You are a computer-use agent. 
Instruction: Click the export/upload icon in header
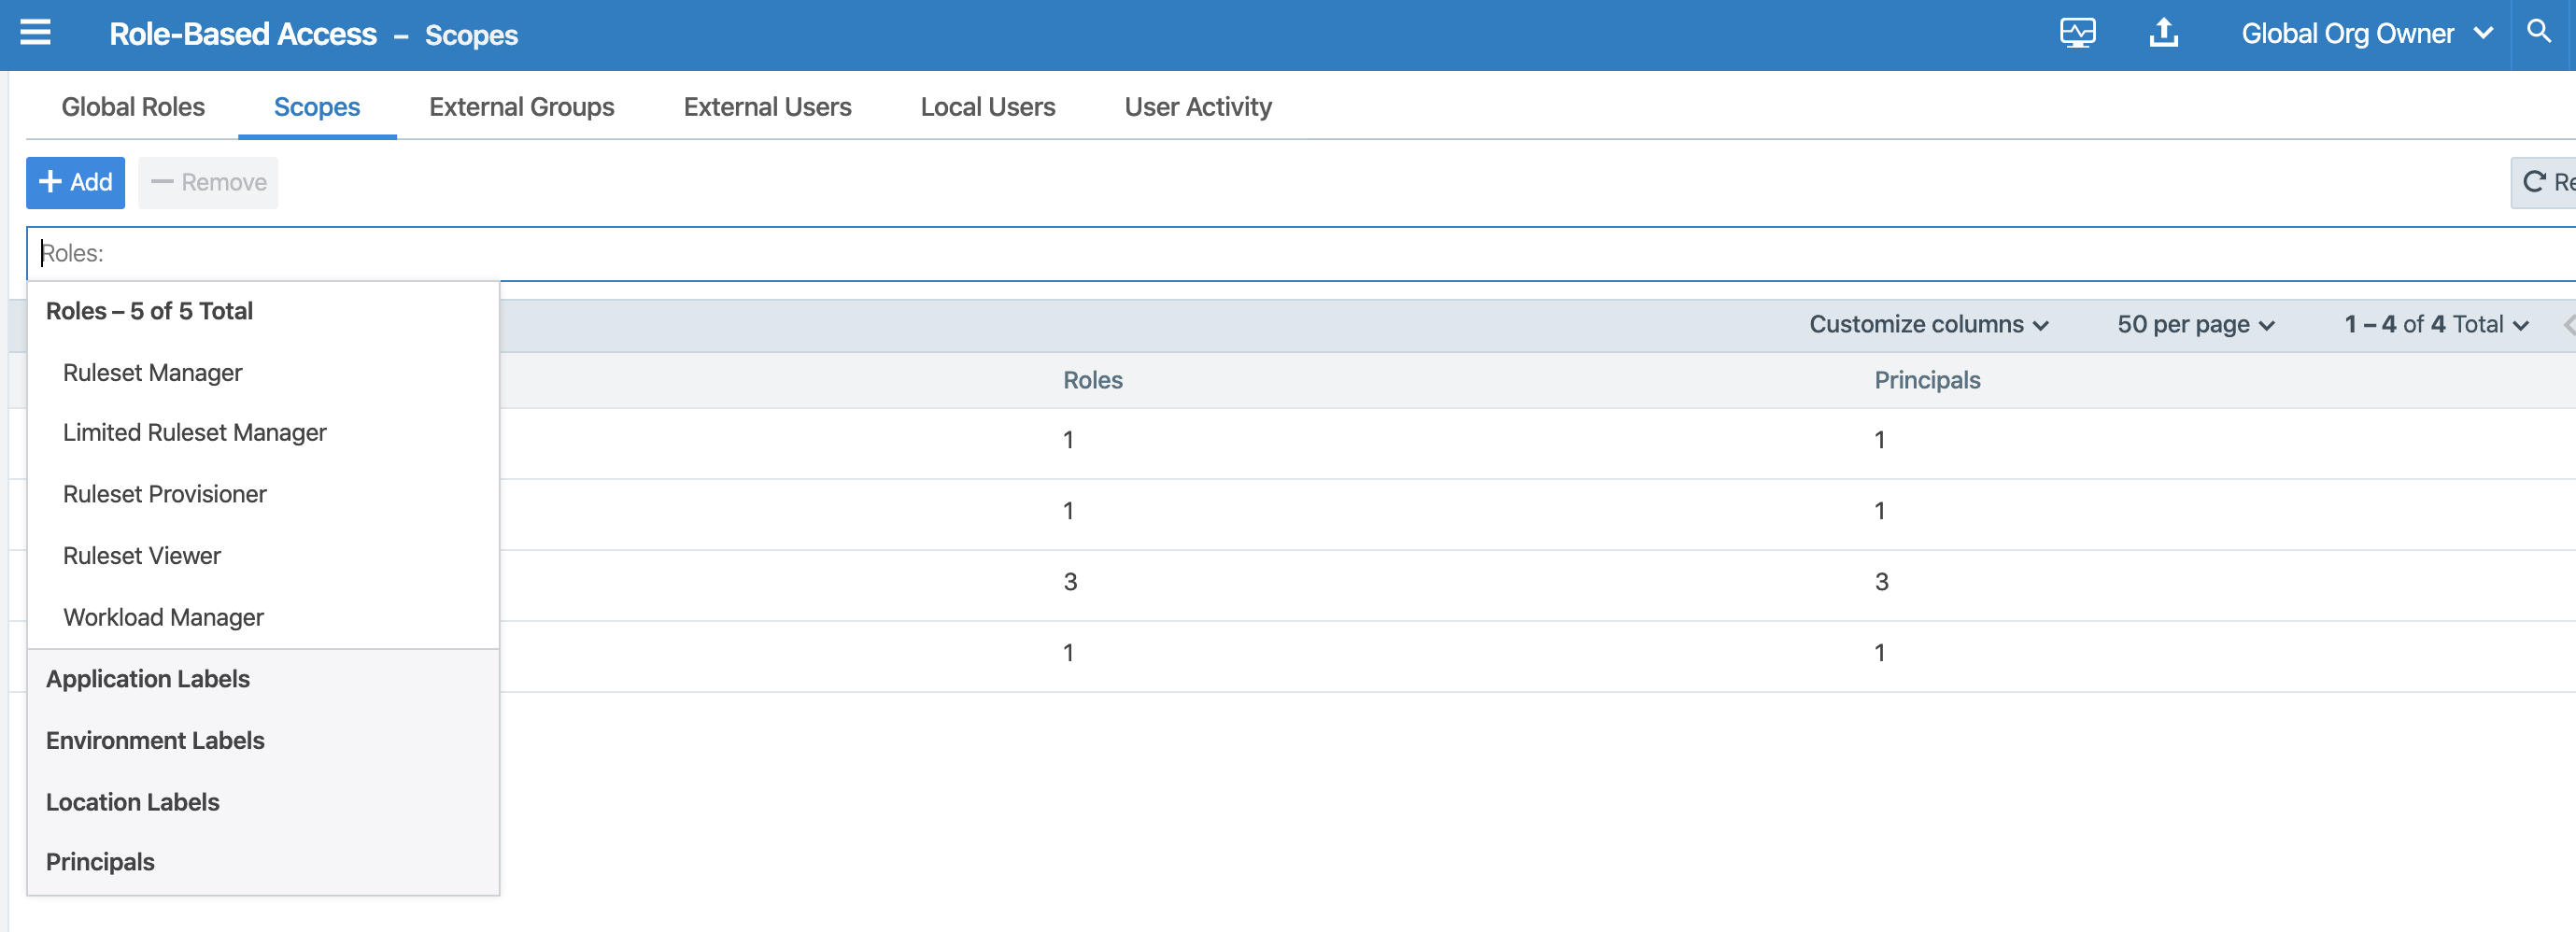tap(2164, 32)
